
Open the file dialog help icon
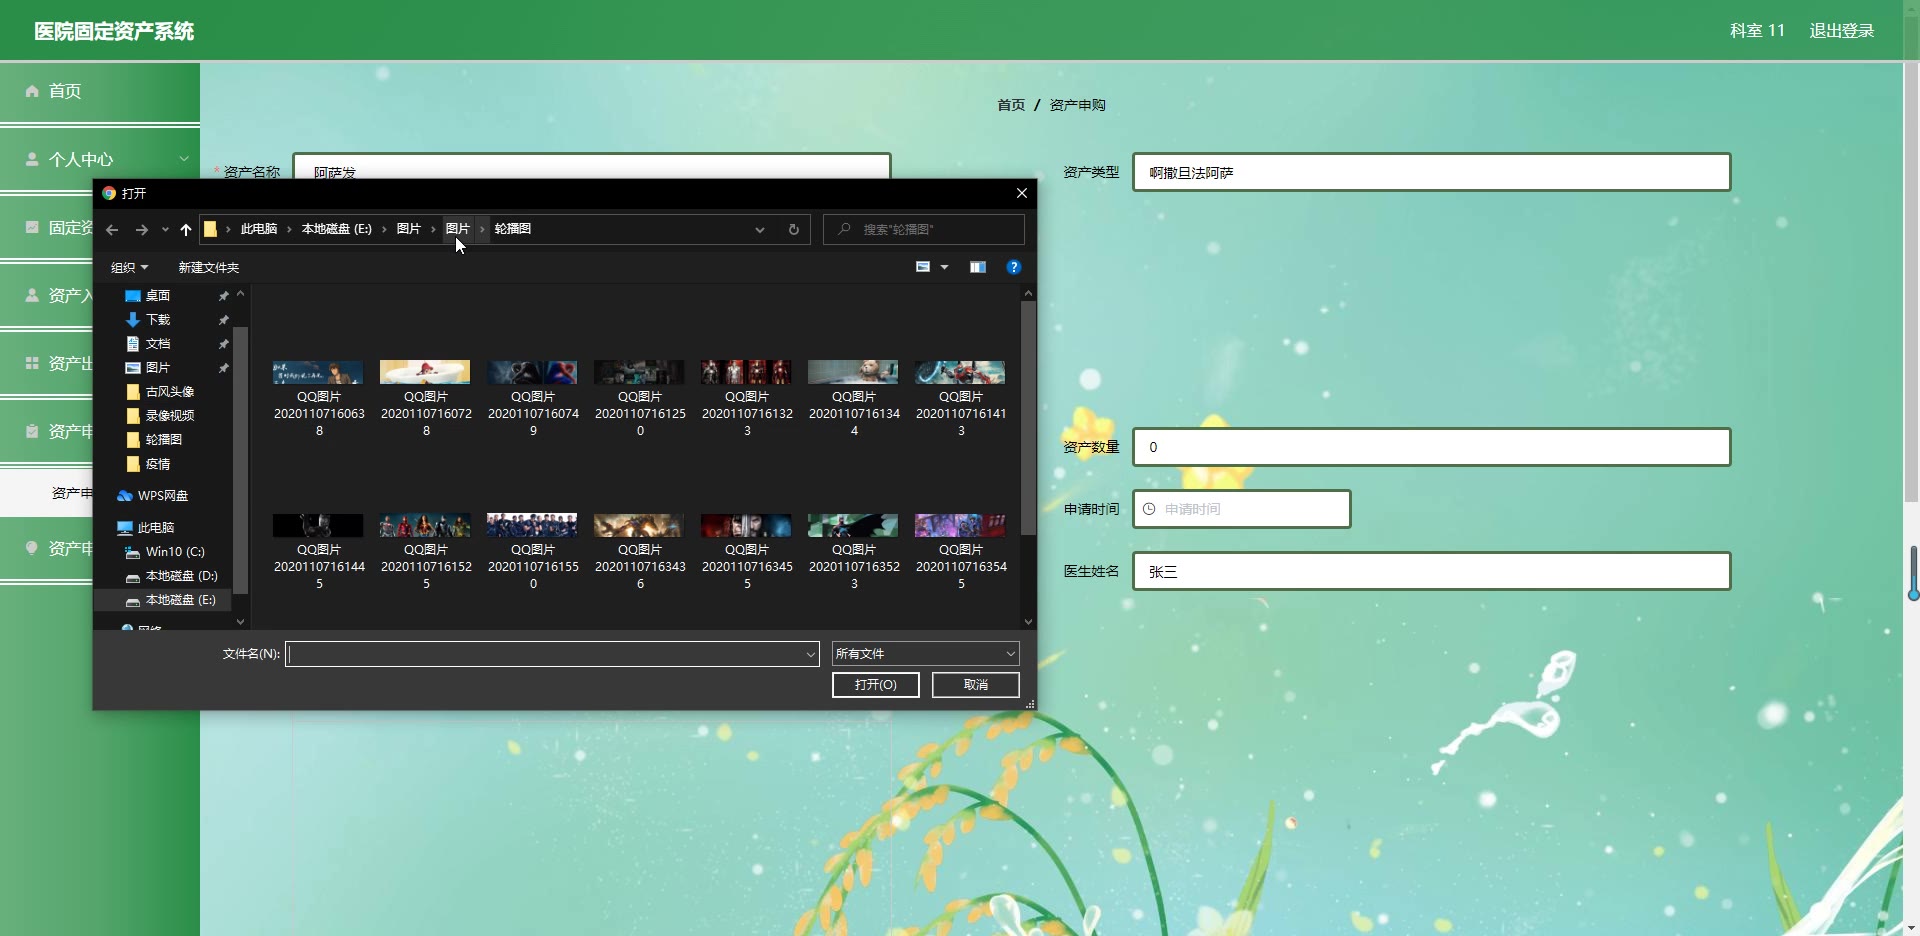pyautogui.click(x=1013, y=267)
